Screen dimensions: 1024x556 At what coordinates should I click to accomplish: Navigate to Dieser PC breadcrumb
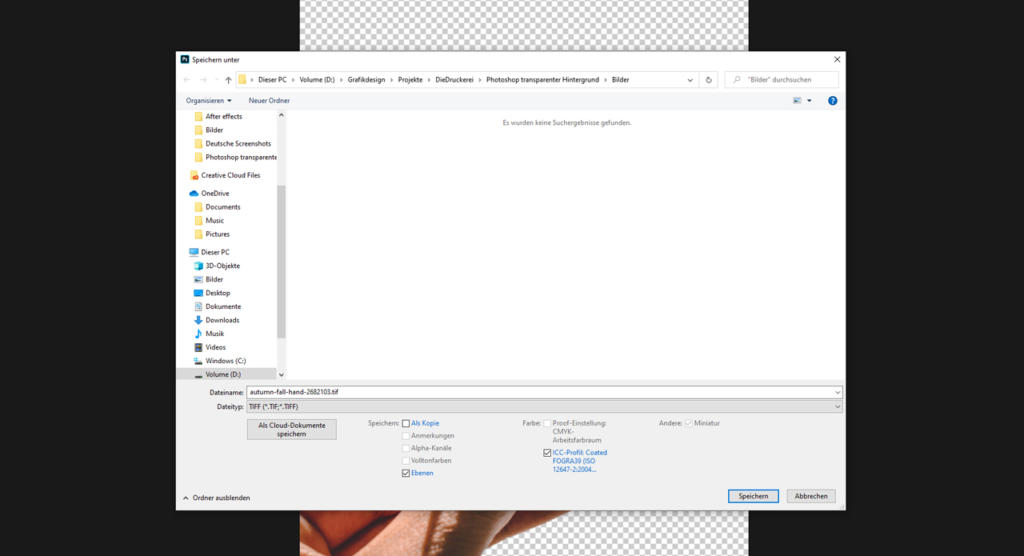(x=272, y=80)
